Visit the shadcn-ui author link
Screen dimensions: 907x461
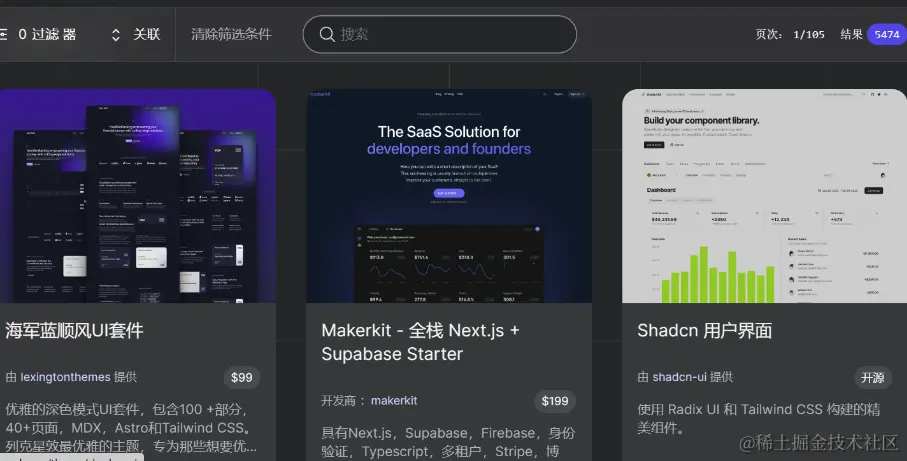click(680, 377)
